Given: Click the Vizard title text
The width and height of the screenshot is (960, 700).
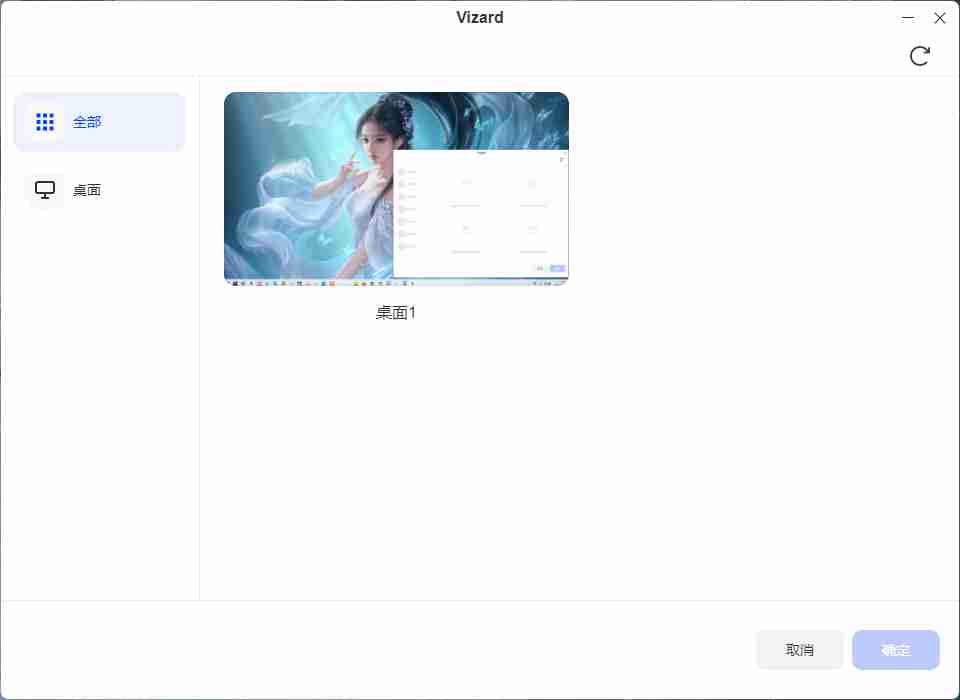Looking at the screenshot, I should (x=480, y=17).
